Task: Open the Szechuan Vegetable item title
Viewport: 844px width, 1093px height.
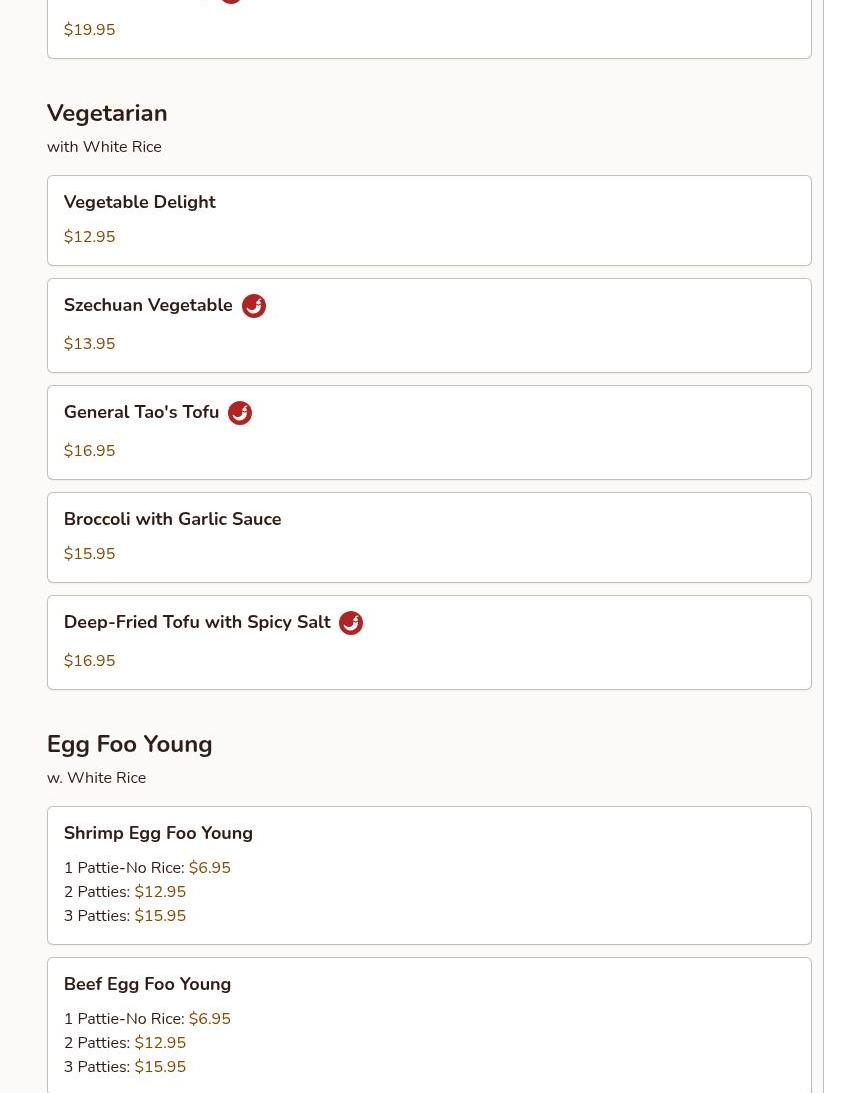Action: (148, 305)
